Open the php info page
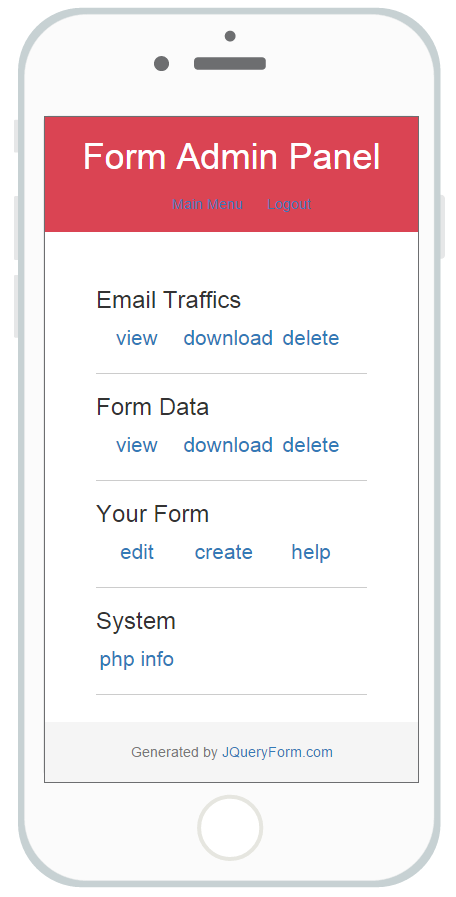Image resolution: width=456 pixels, height=897 pixels. (137, 660)
